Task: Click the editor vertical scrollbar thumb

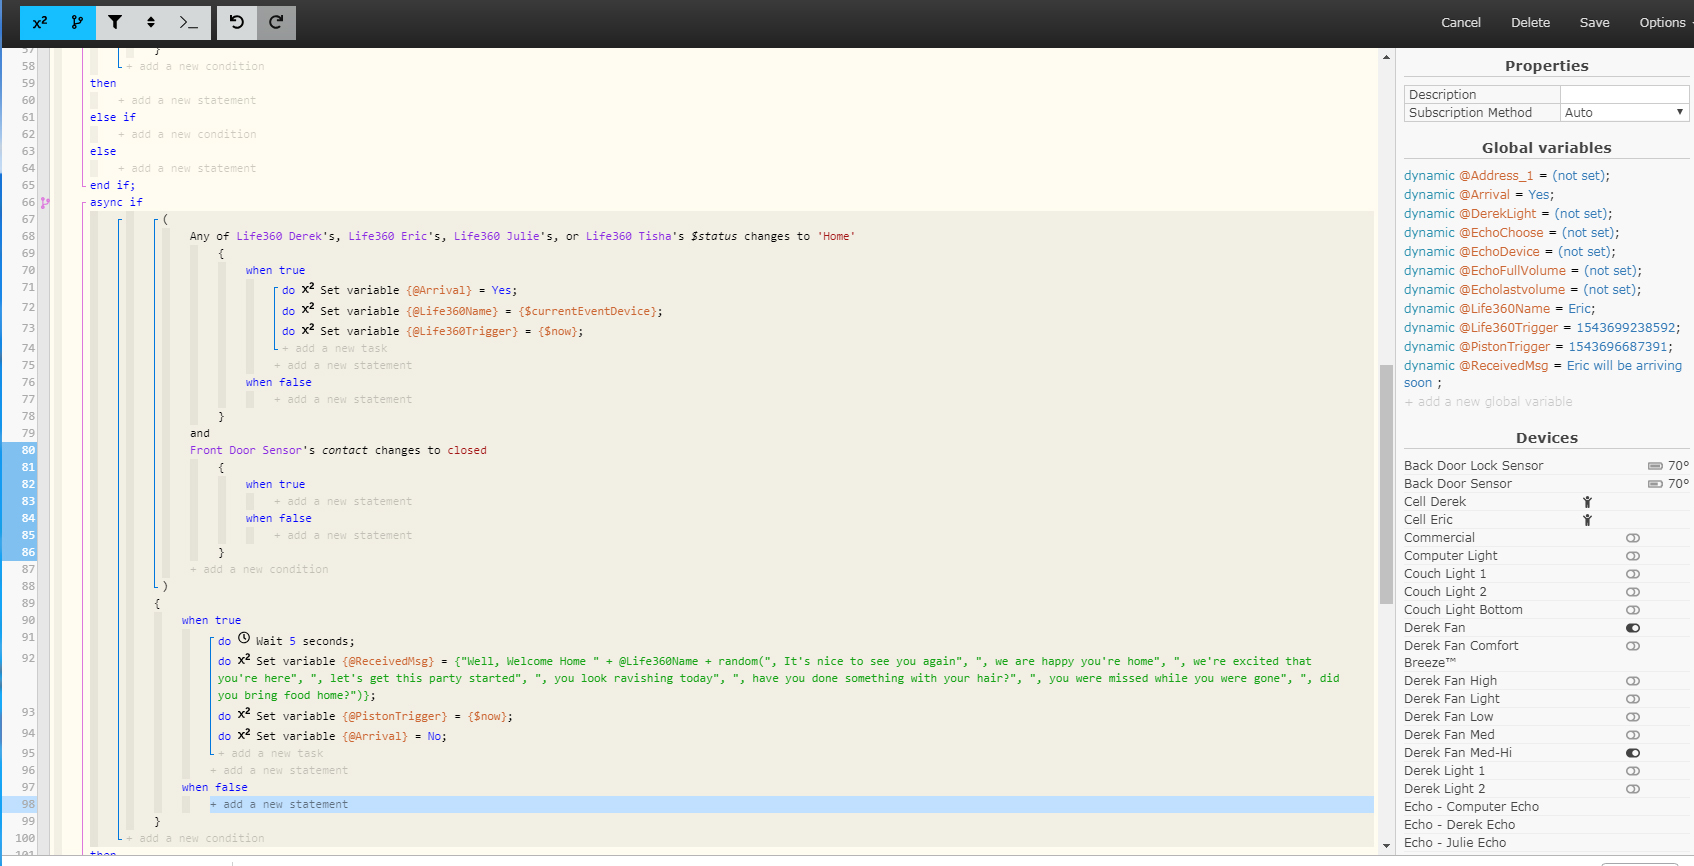Action: pyautogui.click(x=1386, y=485)
